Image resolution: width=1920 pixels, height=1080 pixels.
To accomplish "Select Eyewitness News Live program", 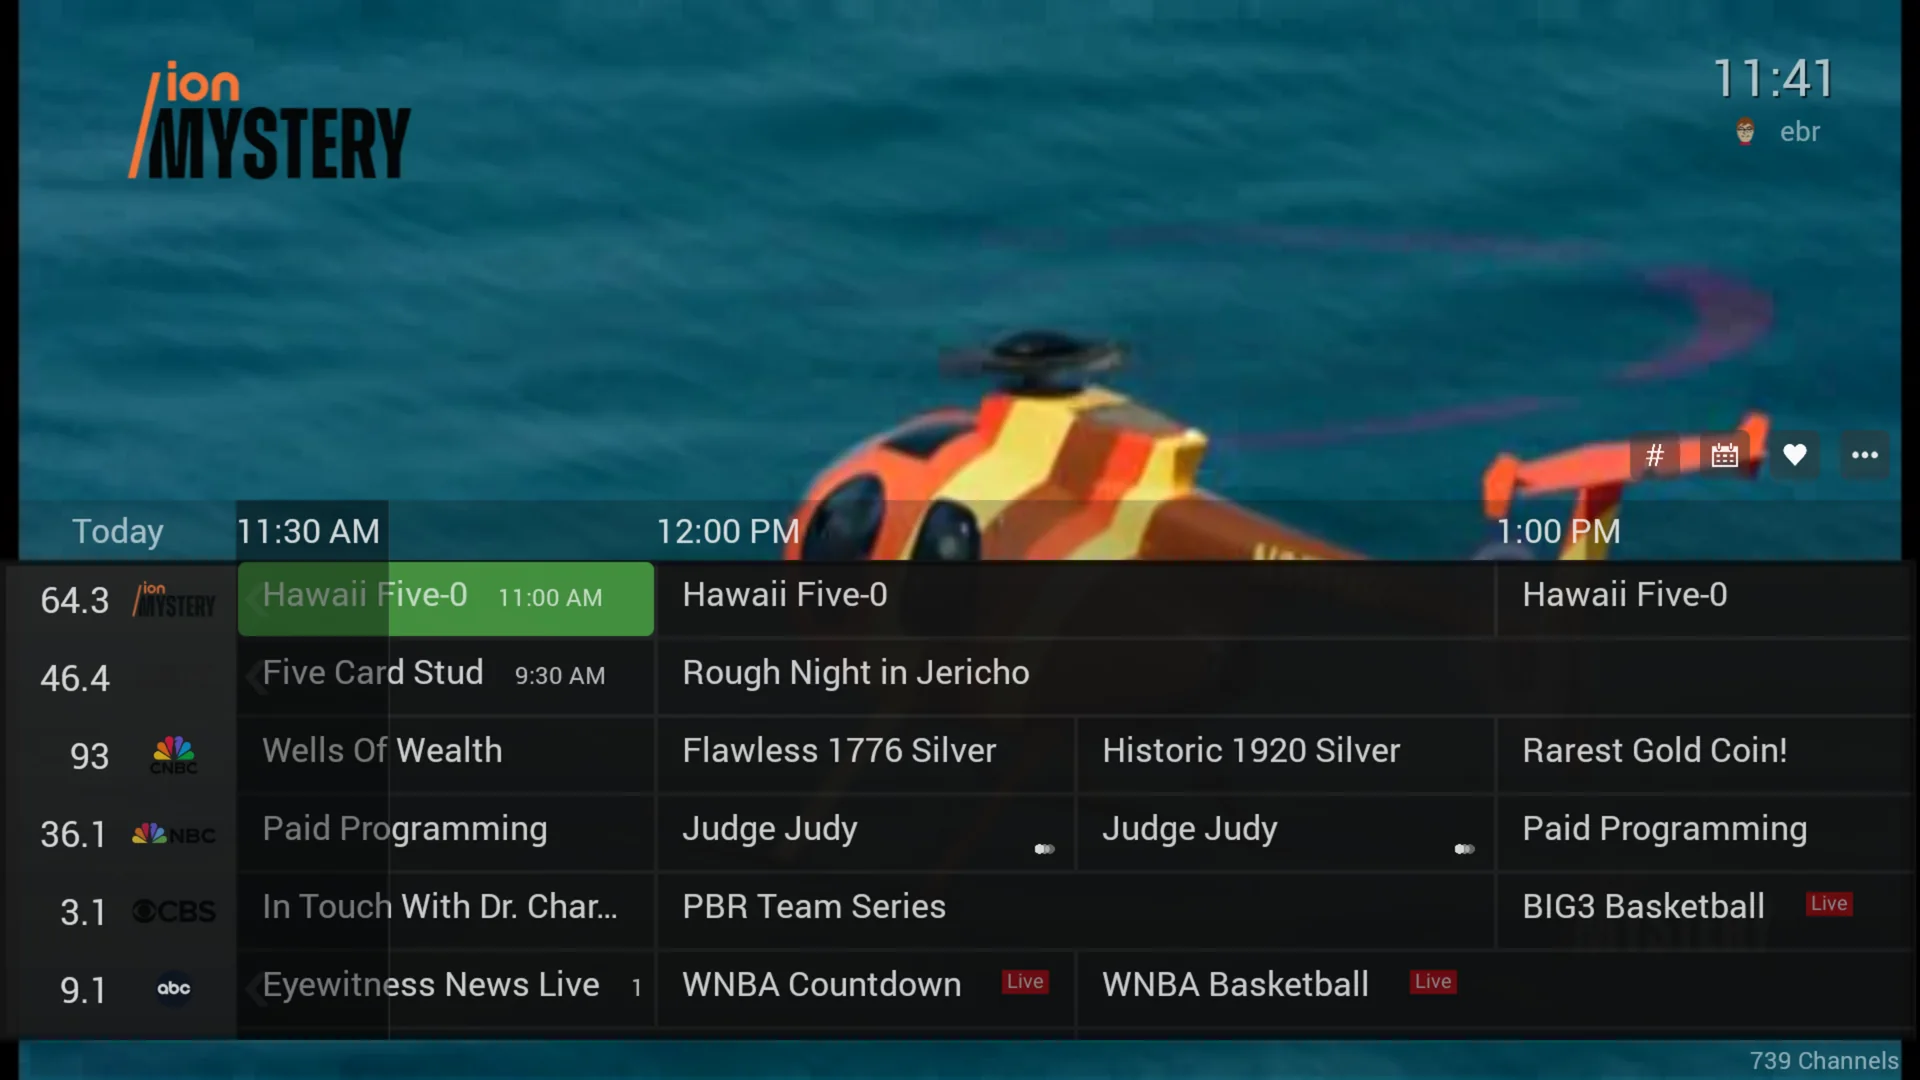I will point(446,989).
